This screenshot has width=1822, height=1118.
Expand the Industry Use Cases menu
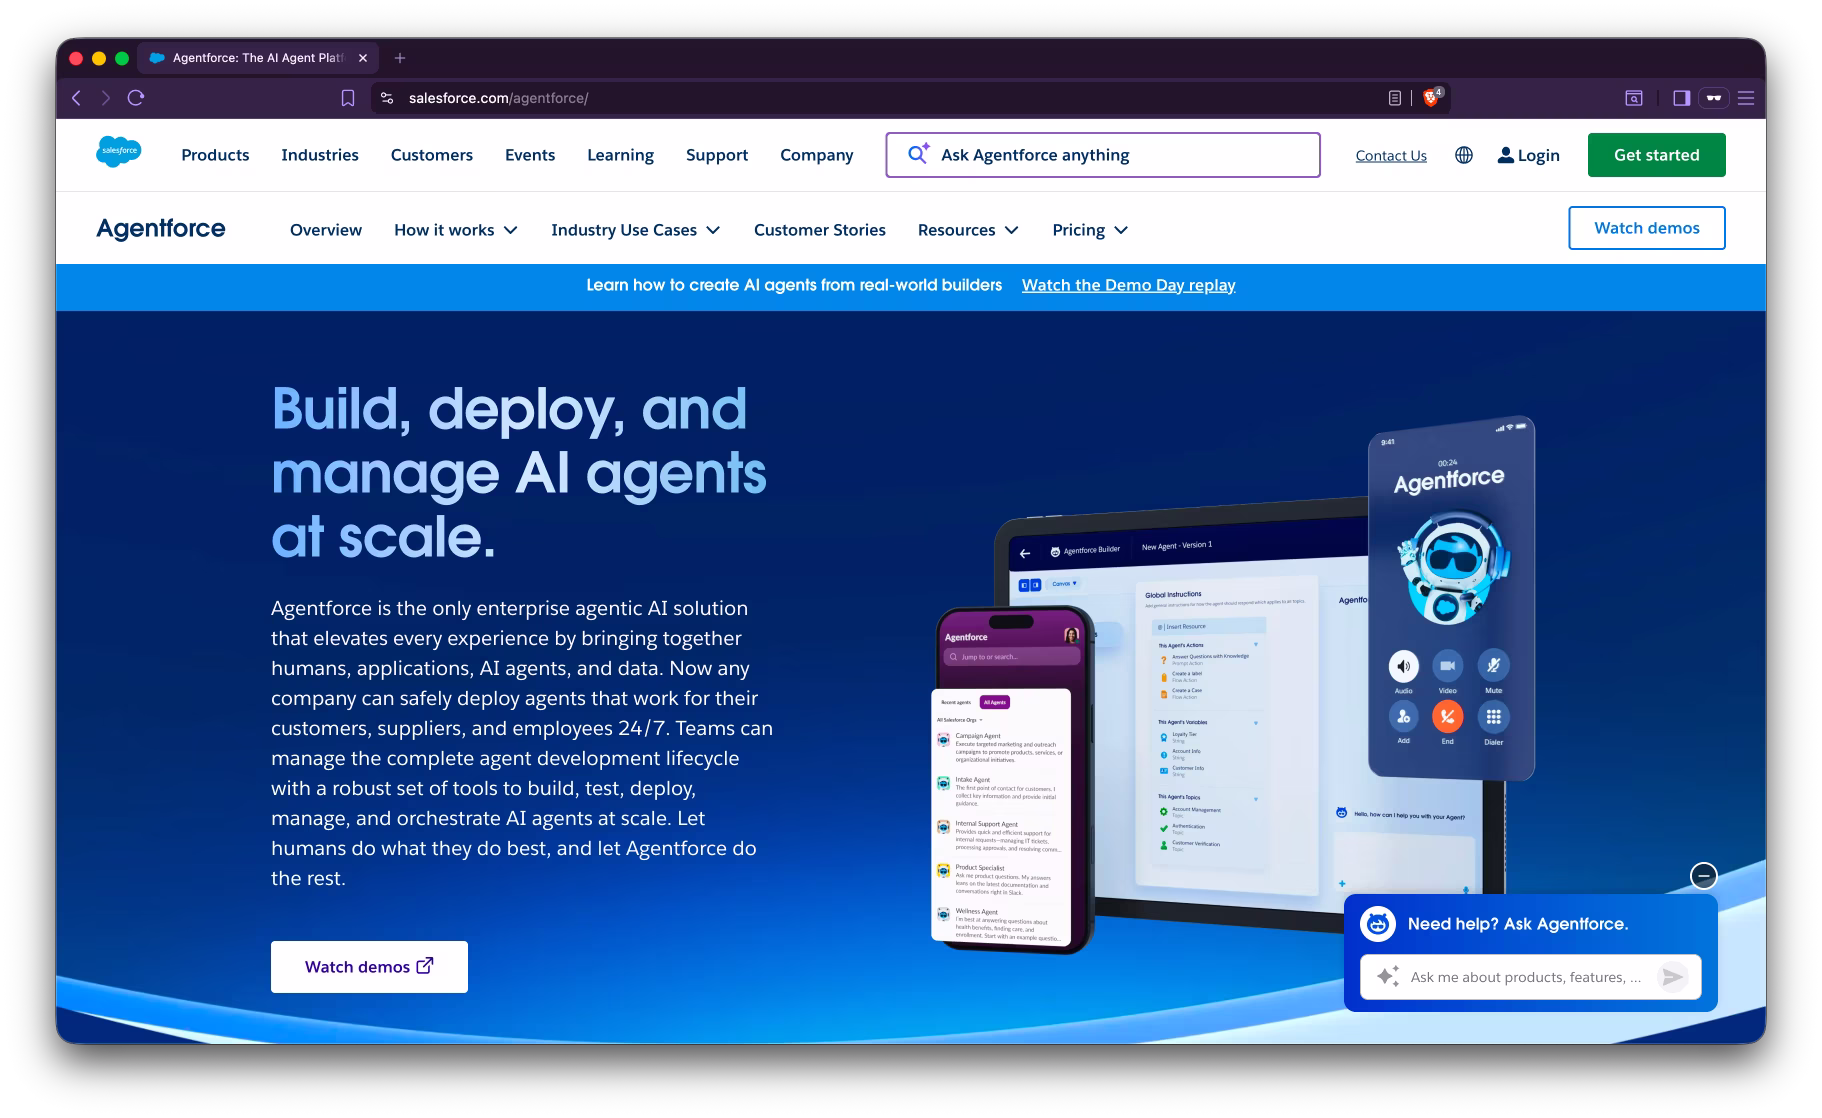(x=636, y=230)
